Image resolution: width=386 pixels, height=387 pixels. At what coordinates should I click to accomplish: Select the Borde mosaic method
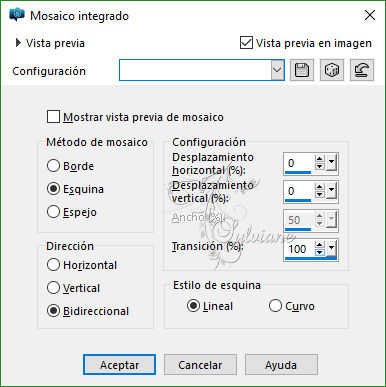[x=53, y=166]
